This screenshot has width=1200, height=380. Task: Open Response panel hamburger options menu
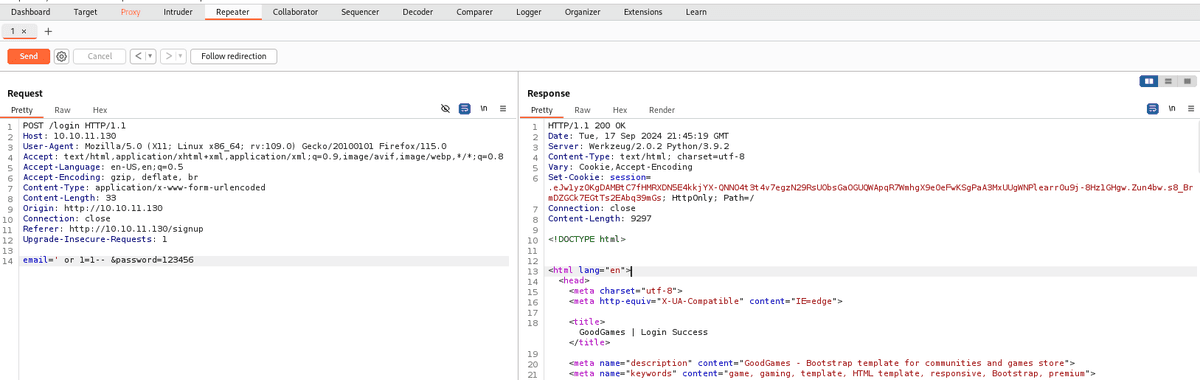(x=1190, y=109)
